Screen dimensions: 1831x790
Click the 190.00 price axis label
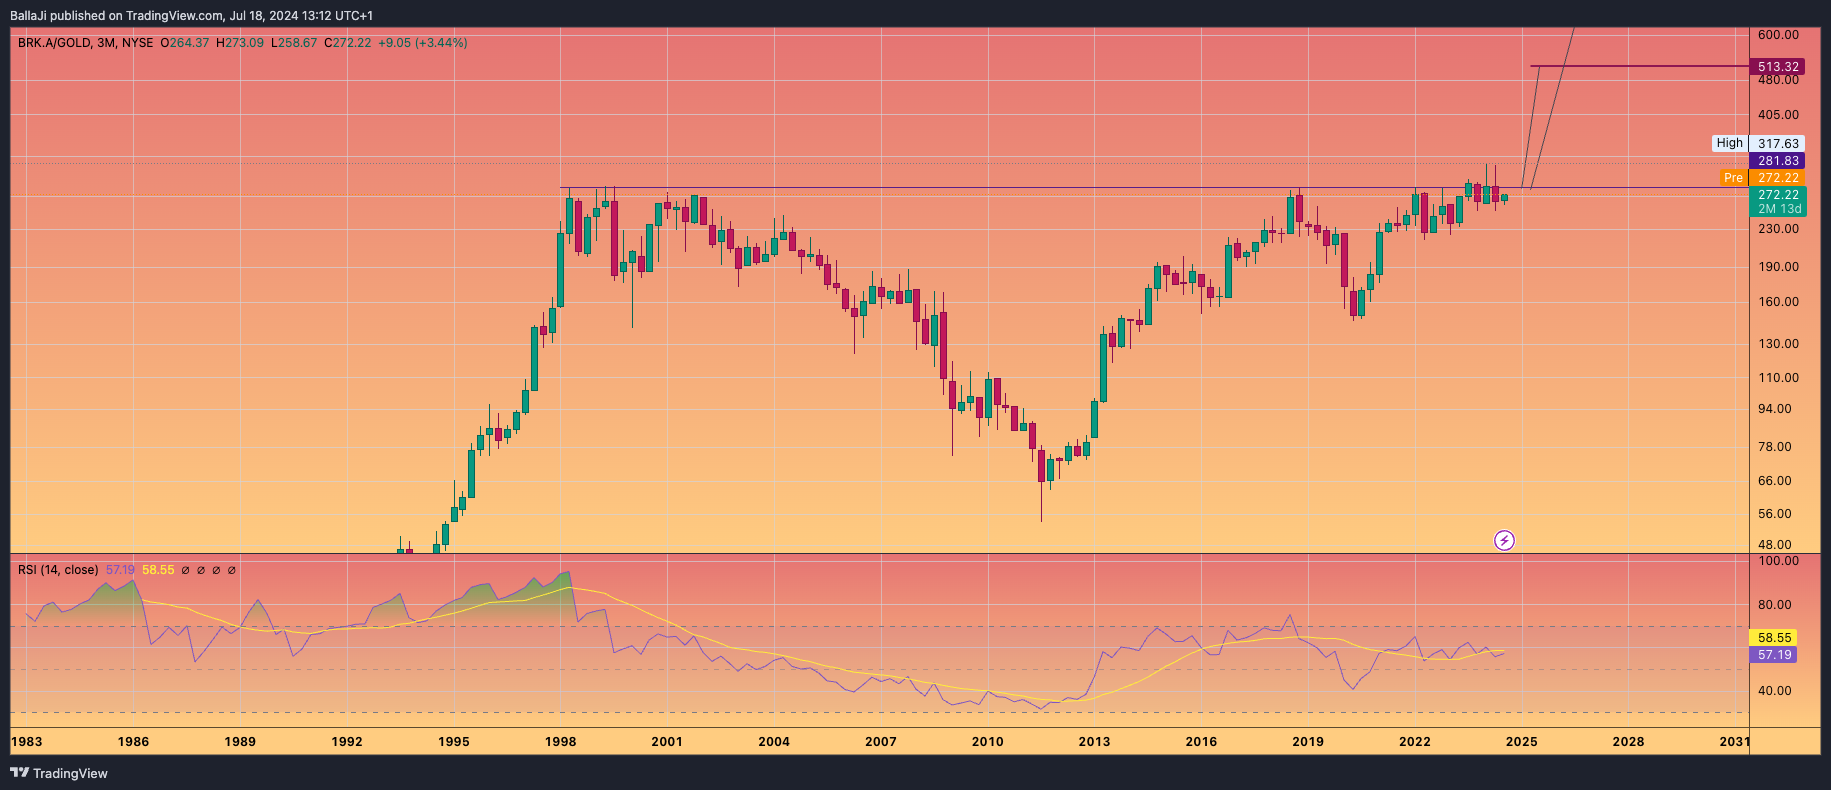point(1778,267)
